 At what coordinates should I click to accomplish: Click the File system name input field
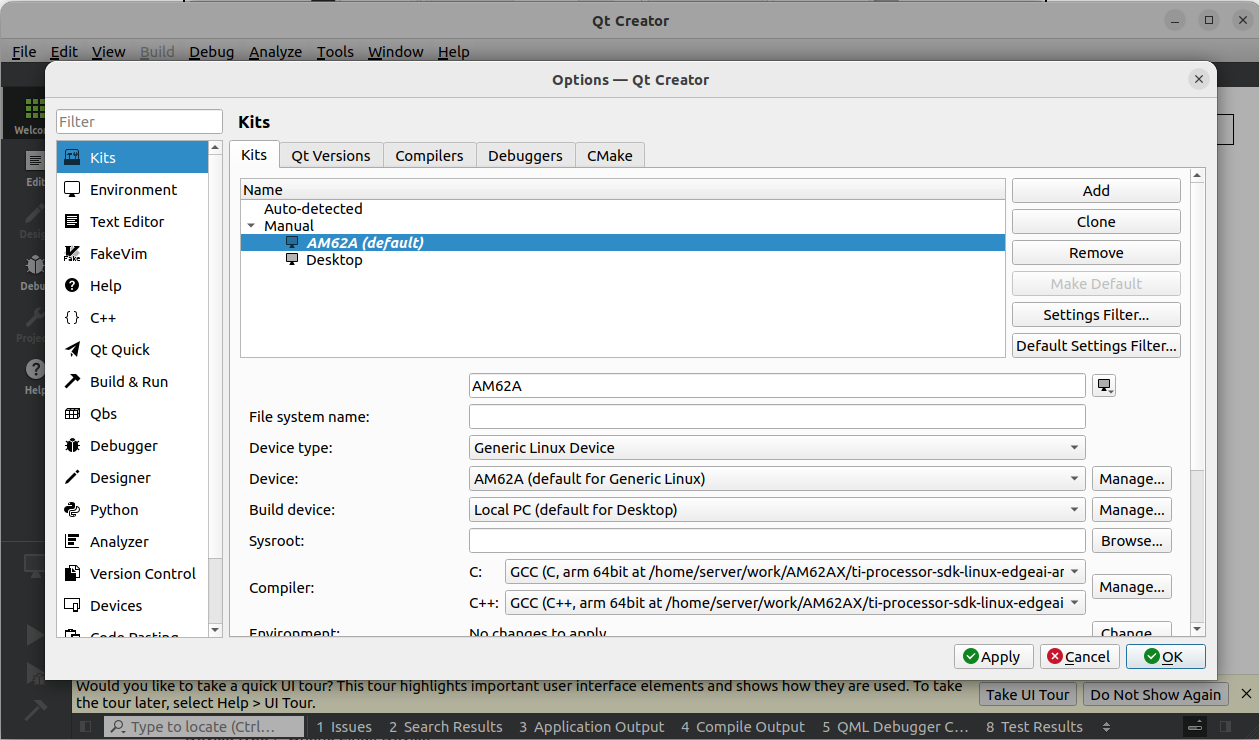(x=777, y=417)
